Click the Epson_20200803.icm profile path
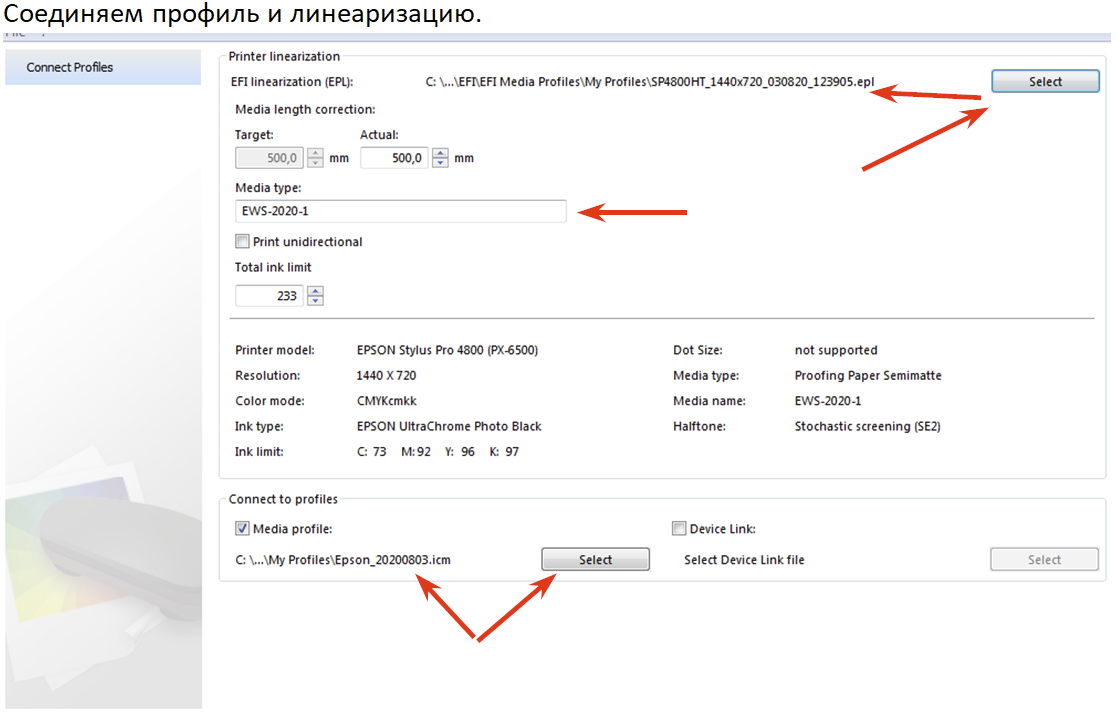The height and width of the screenshot is (713, 1117). coord(343,560)
